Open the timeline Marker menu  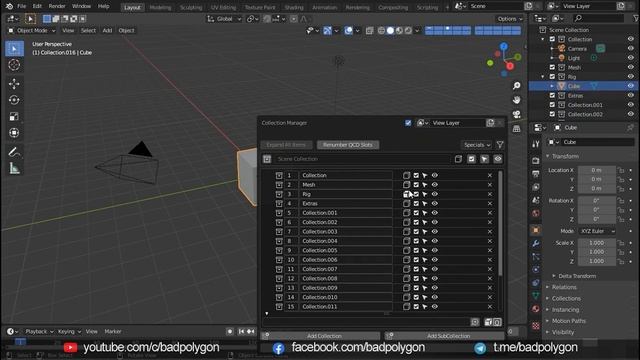[x=113, y=331]
